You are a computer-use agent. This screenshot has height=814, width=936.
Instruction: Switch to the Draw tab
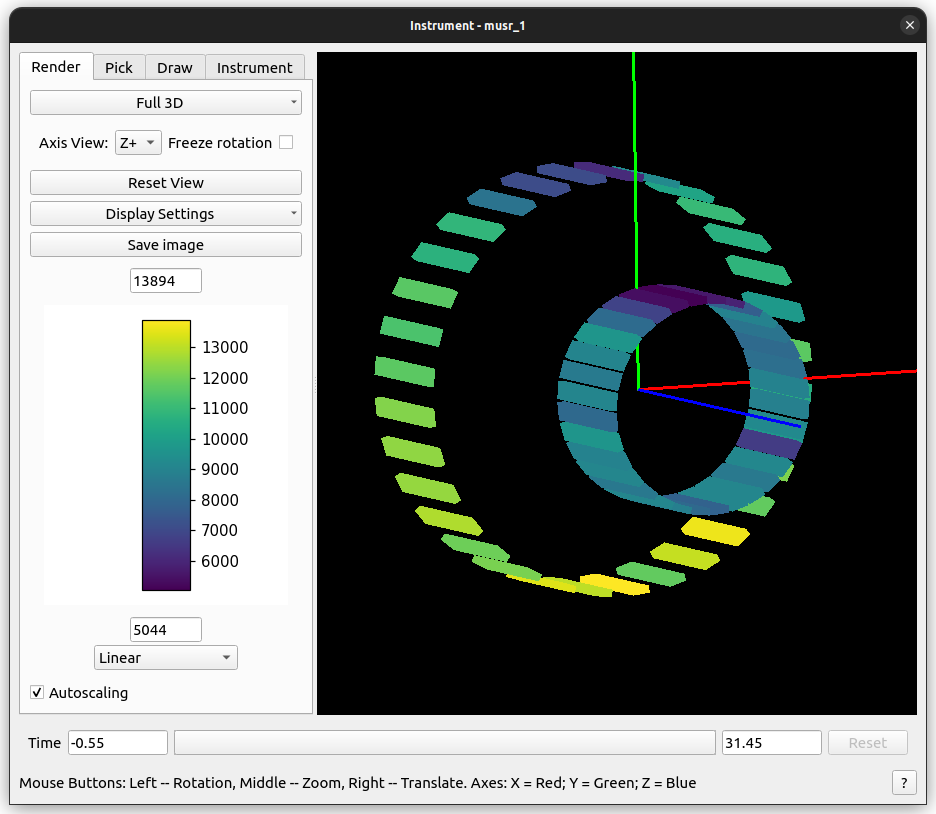tap(175, 68)
